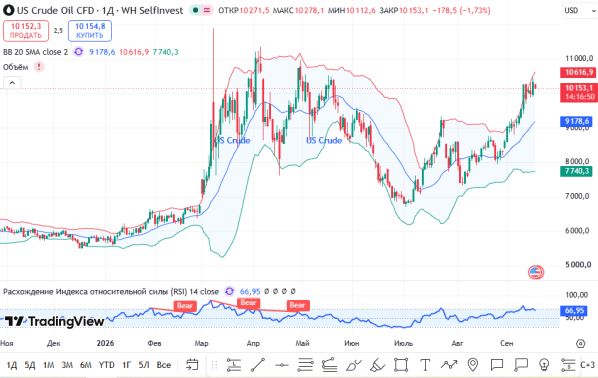Select the idea lightbulb tool
598x378 pixels.
click(544, 365)
